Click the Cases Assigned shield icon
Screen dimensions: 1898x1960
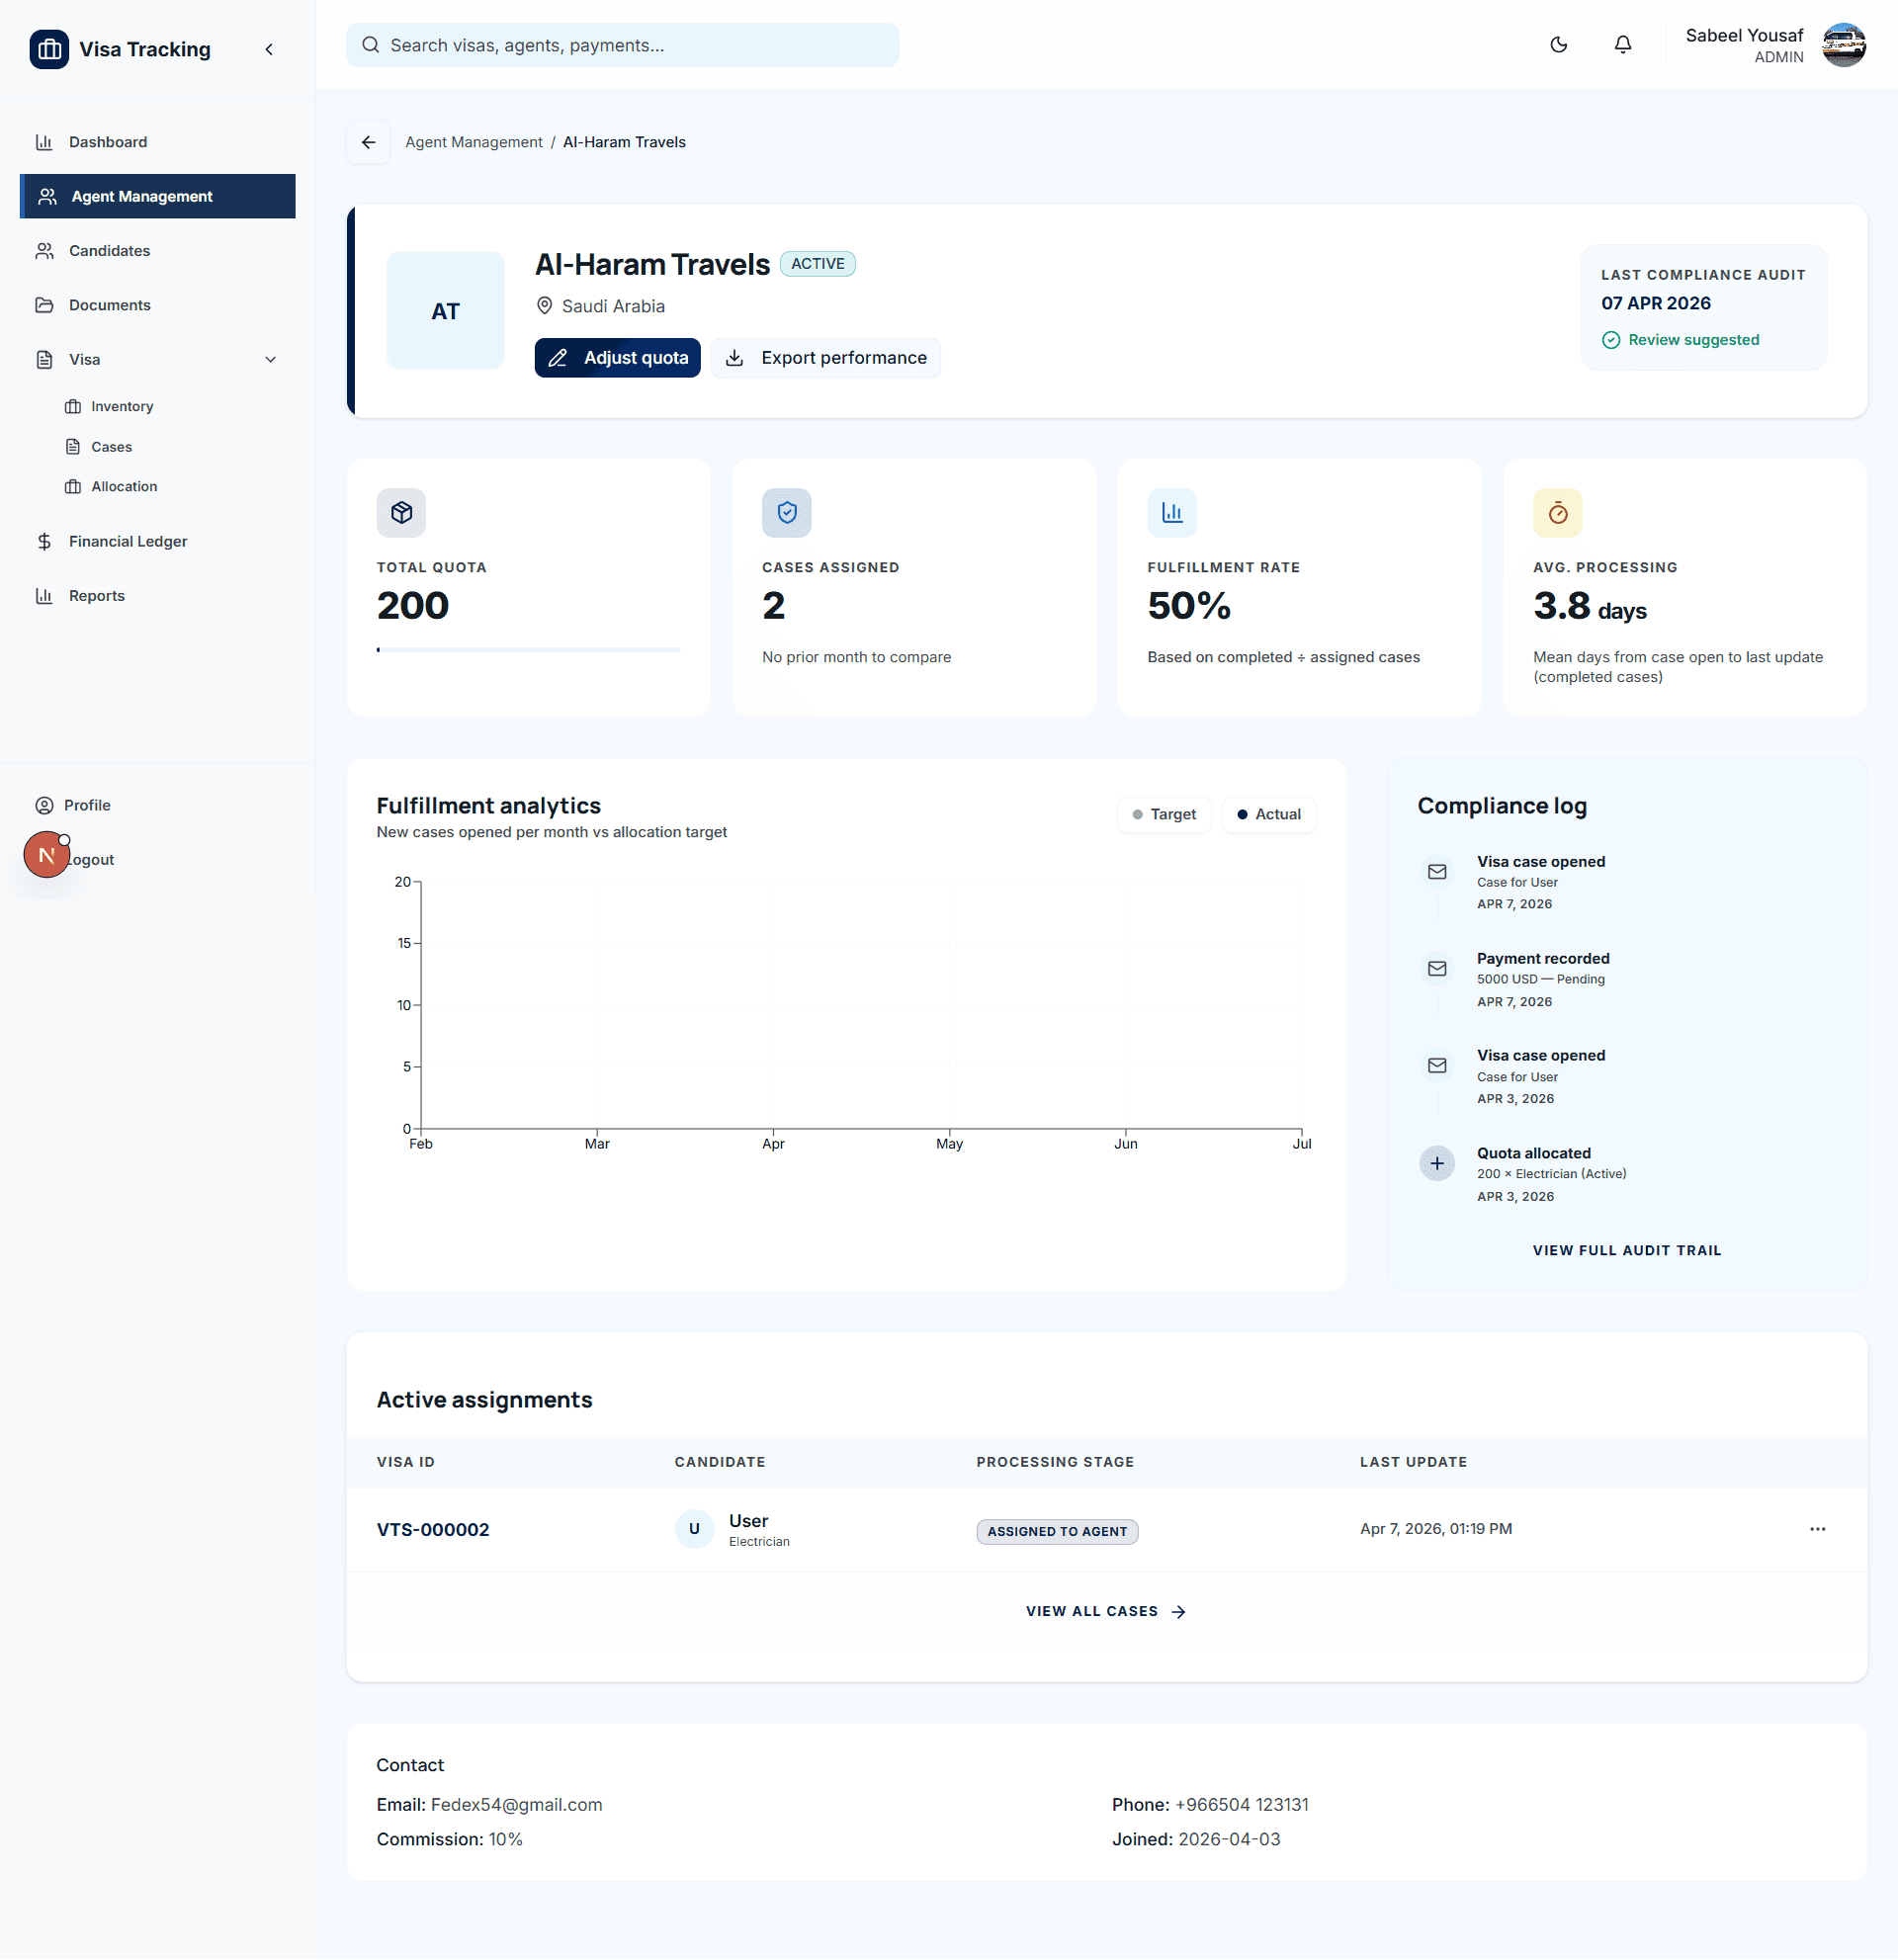click(786, 513)
